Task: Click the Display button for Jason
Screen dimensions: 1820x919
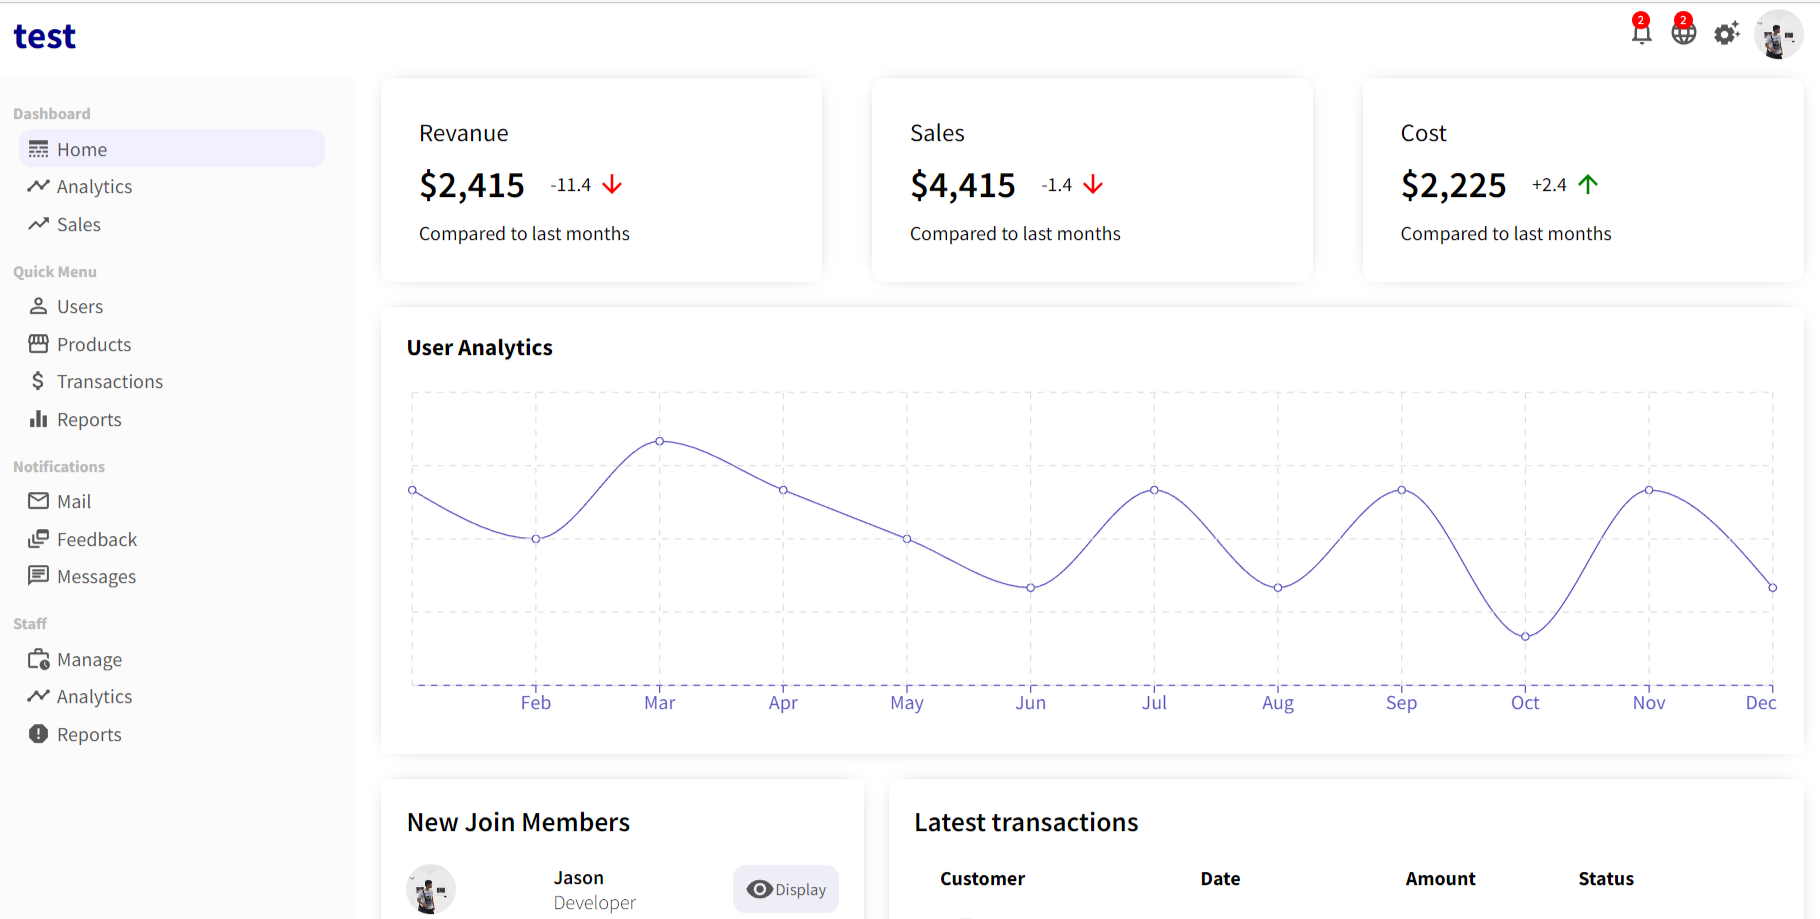Action: [786, 889]
